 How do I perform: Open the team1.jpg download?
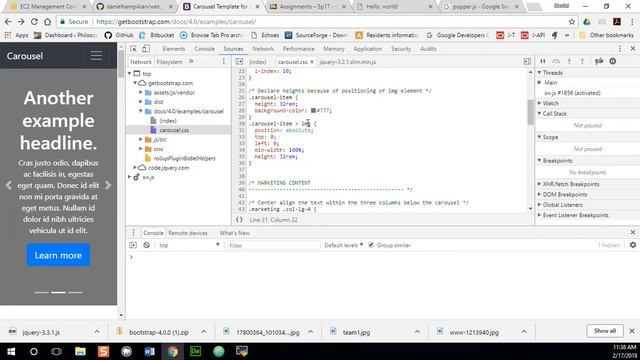pyautogui.click(x=356, y=332)
